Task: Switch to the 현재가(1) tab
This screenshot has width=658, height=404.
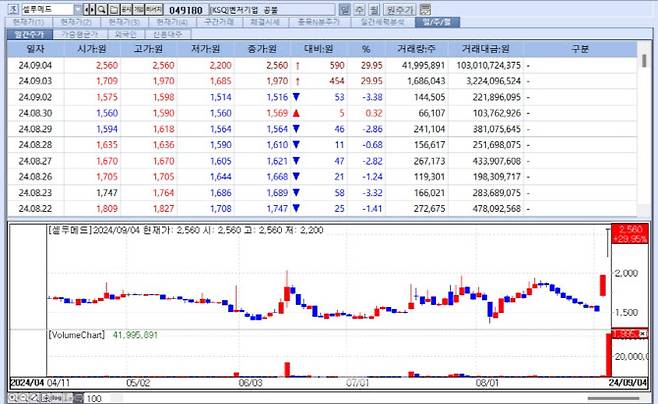Action: tap(29, 22)
